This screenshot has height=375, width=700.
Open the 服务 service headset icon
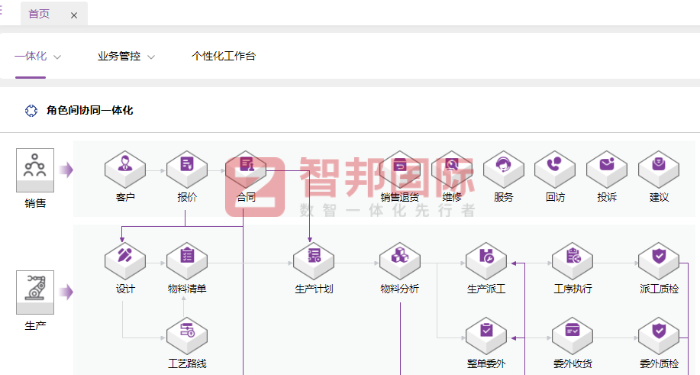504,169
